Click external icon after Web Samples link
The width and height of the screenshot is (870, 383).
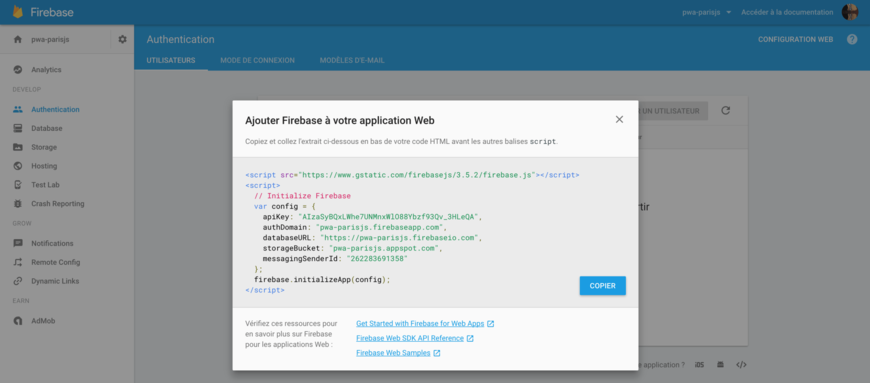pyautogui.click(x=437, y=353)
